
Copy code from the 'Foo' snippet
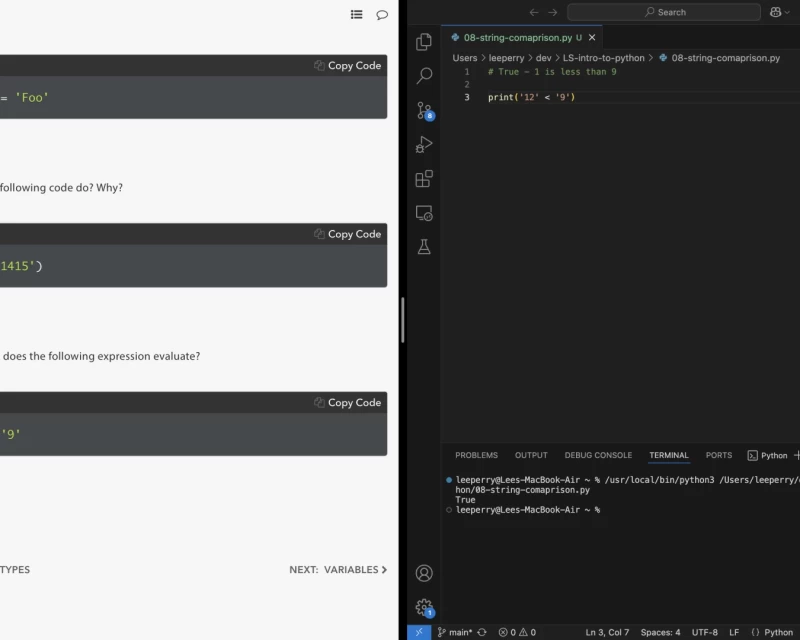[x=346, y=66]
